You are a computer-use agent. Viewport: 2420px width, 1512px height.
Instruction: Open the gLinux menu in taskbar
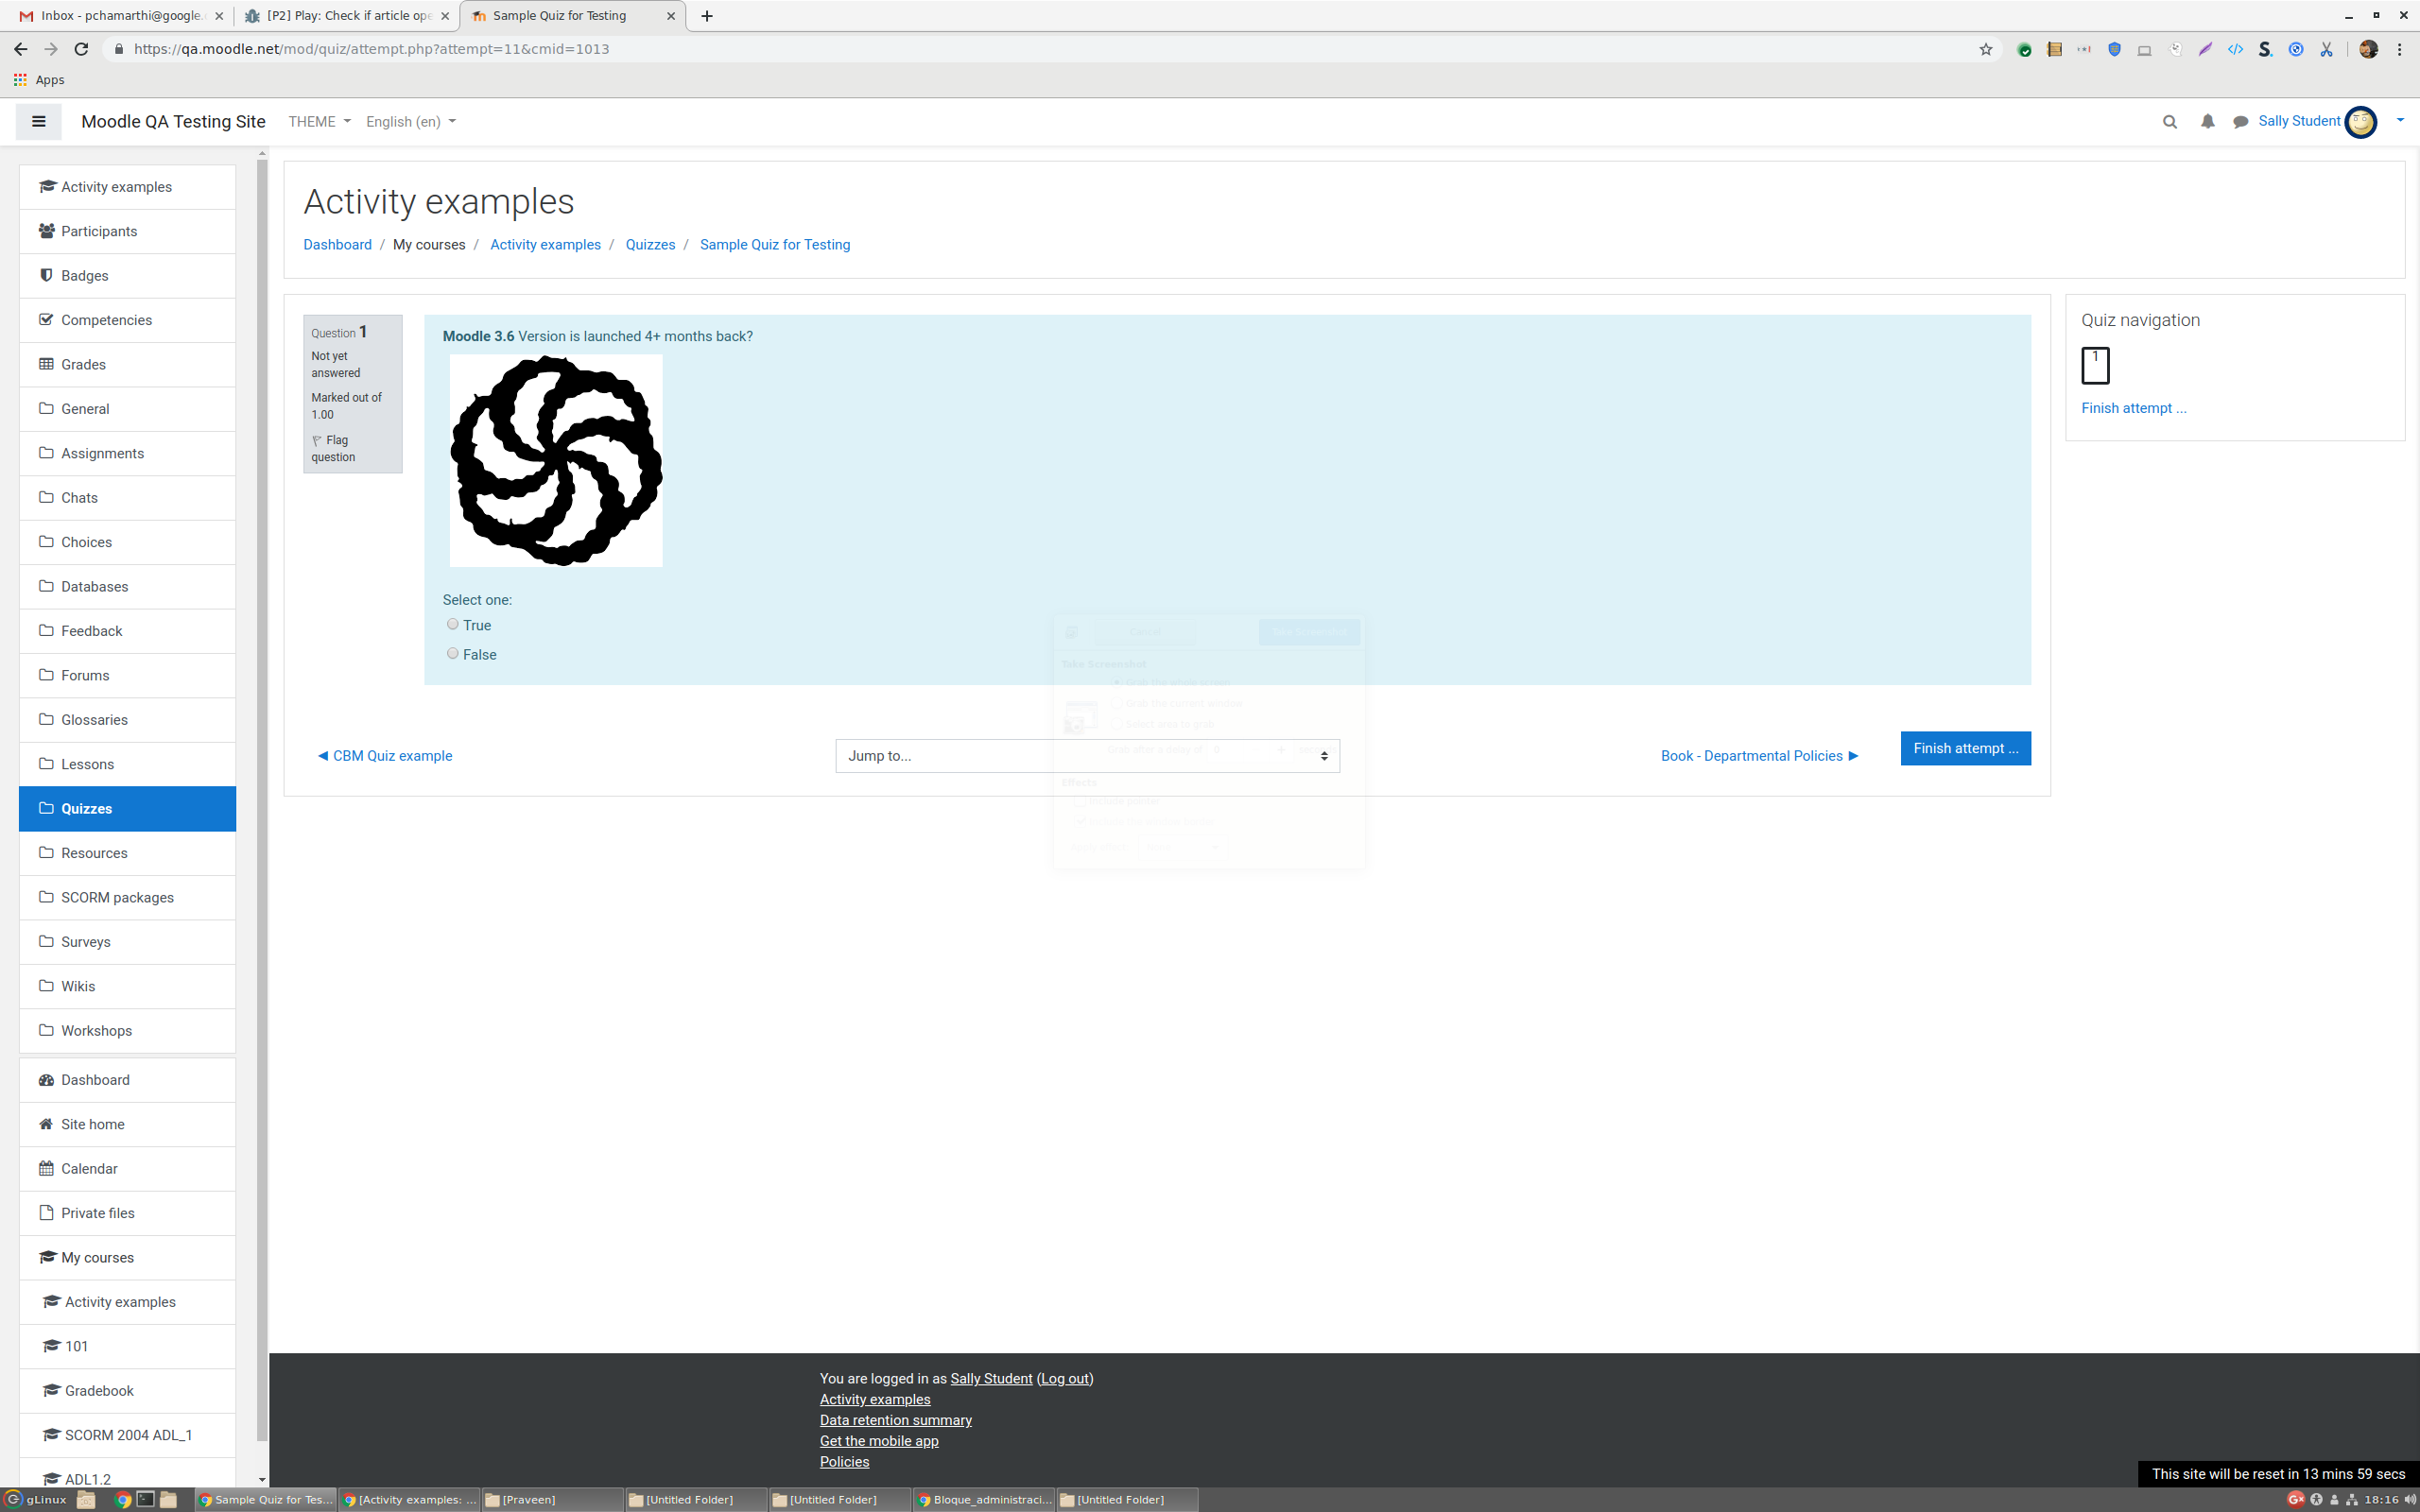36,1499
